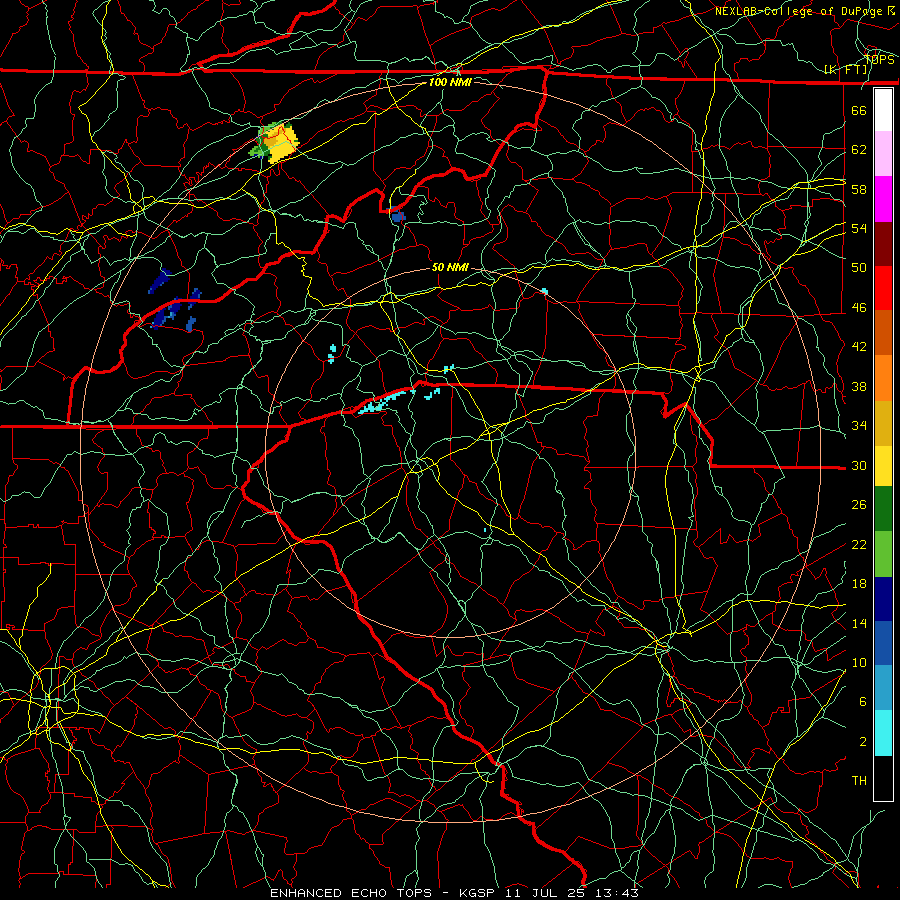Click the dark green legend swatch
Screen dimensions: 900x900
(883, 509)
